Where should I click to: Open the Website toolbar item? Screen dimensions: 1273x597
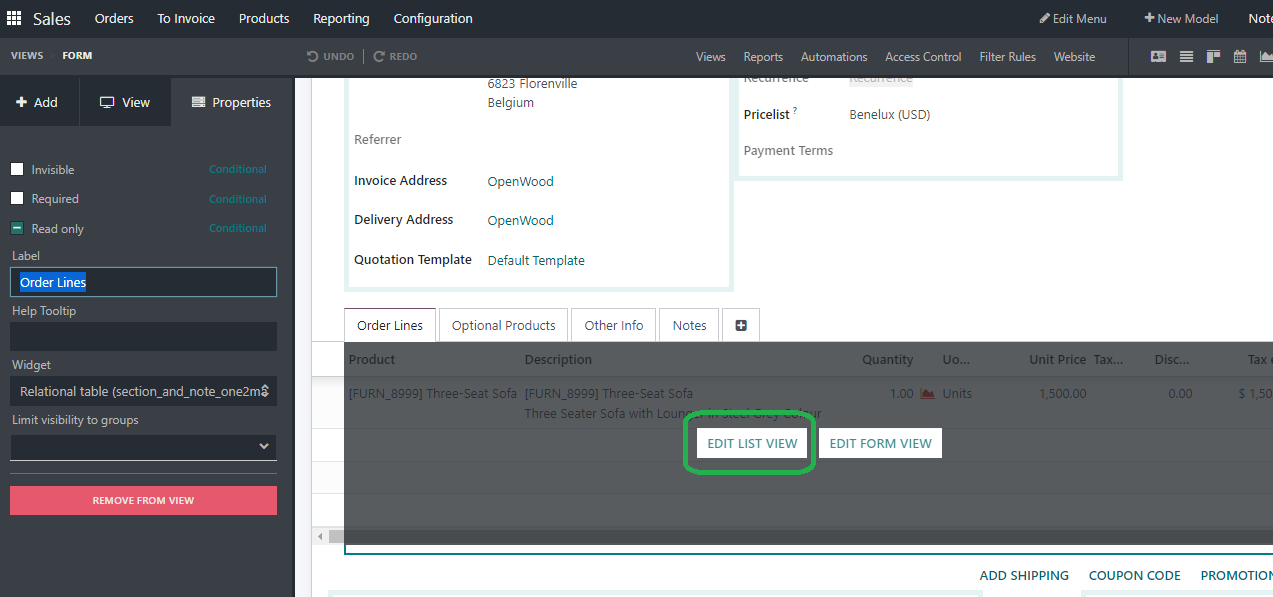pyautogui.click(x=1074, y=57)
